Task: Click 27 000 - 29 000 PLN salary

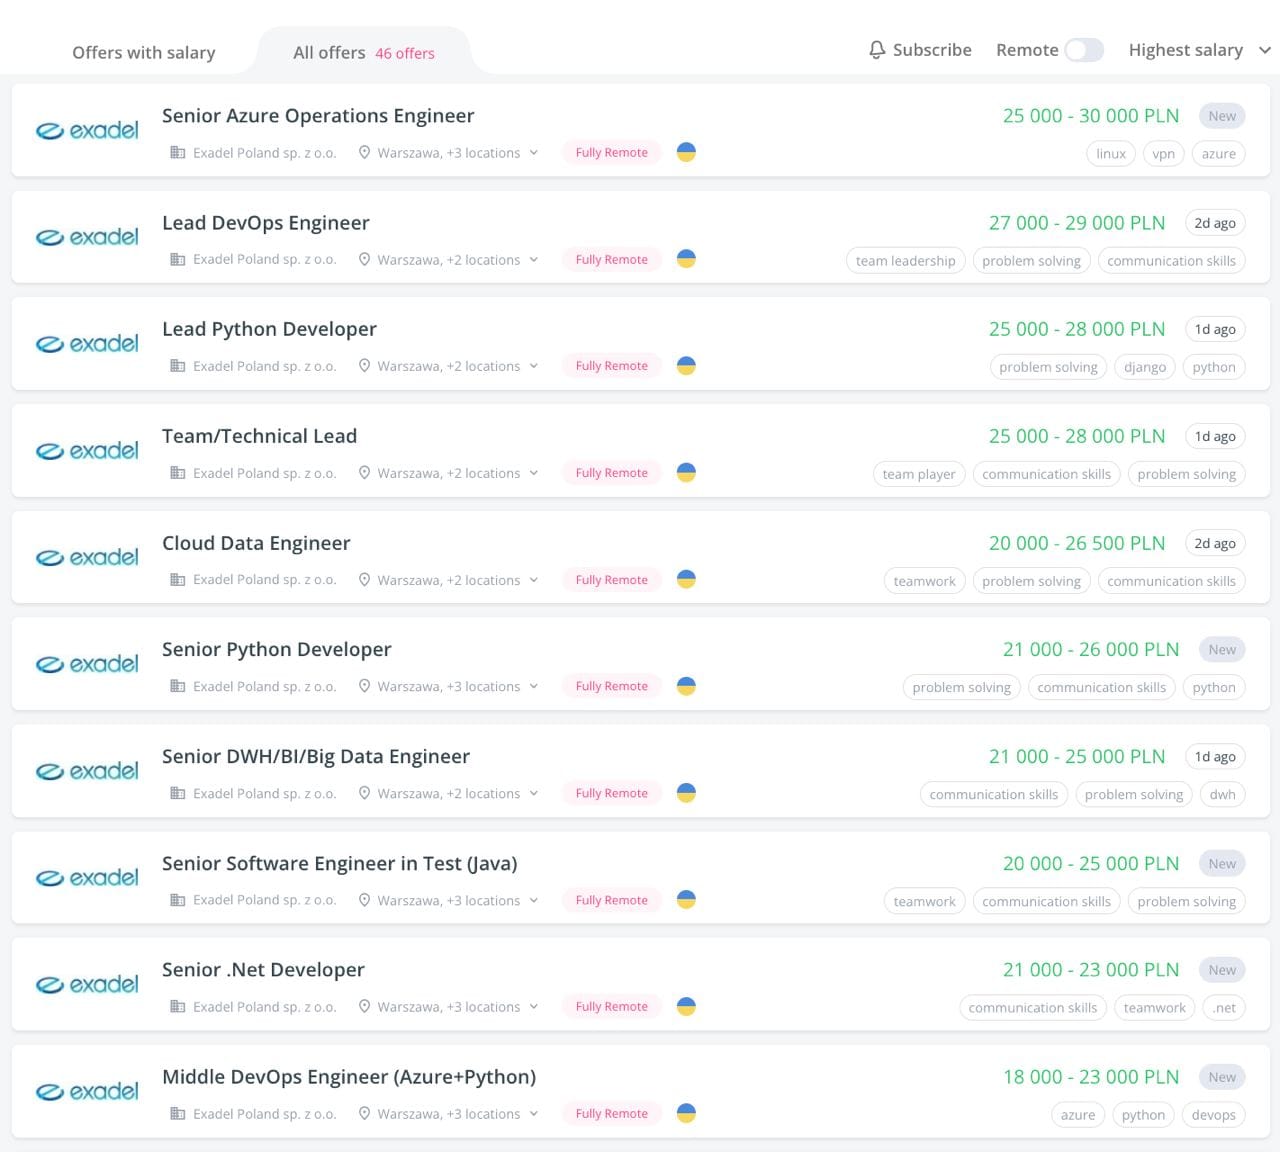Action: coord(1077,223)
